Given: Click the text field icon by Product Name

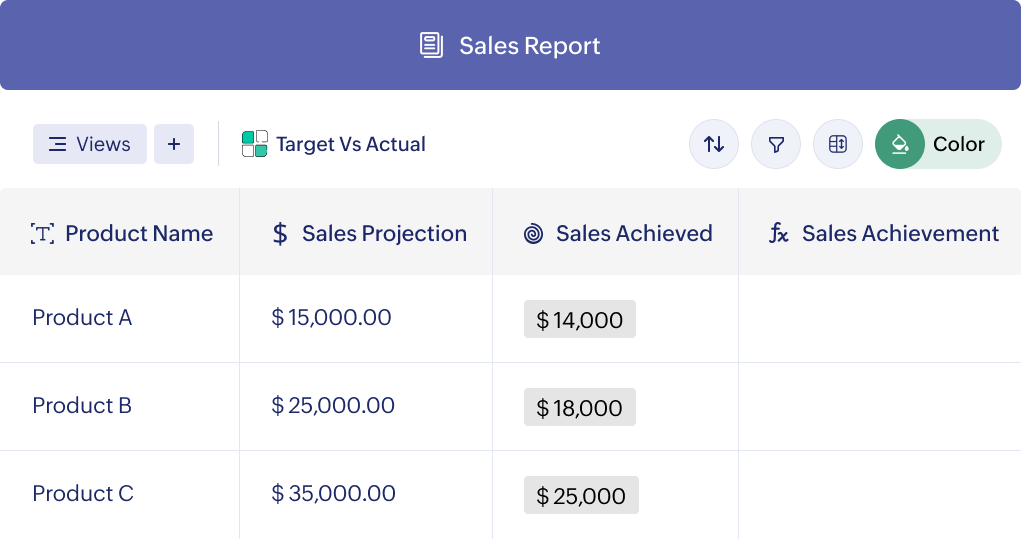Looking at the screenshot, I should tap(43, 234).
